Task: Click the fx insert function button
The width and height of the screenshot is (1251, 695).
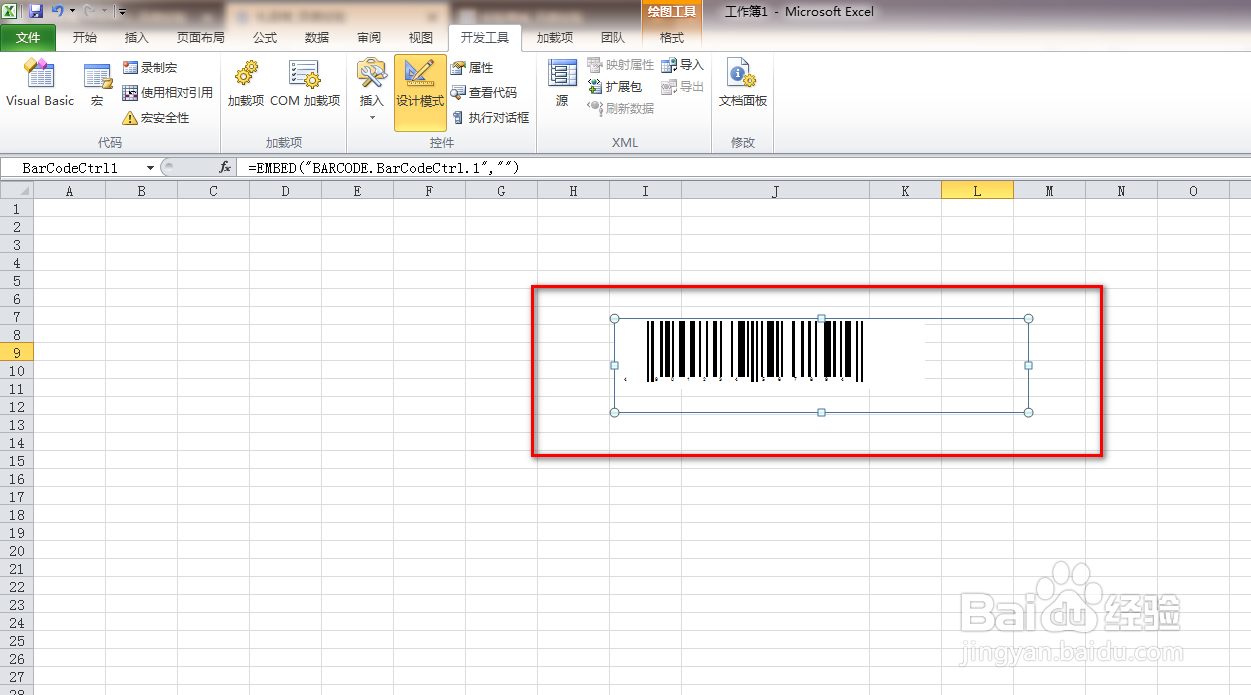Action: point(225,168)
